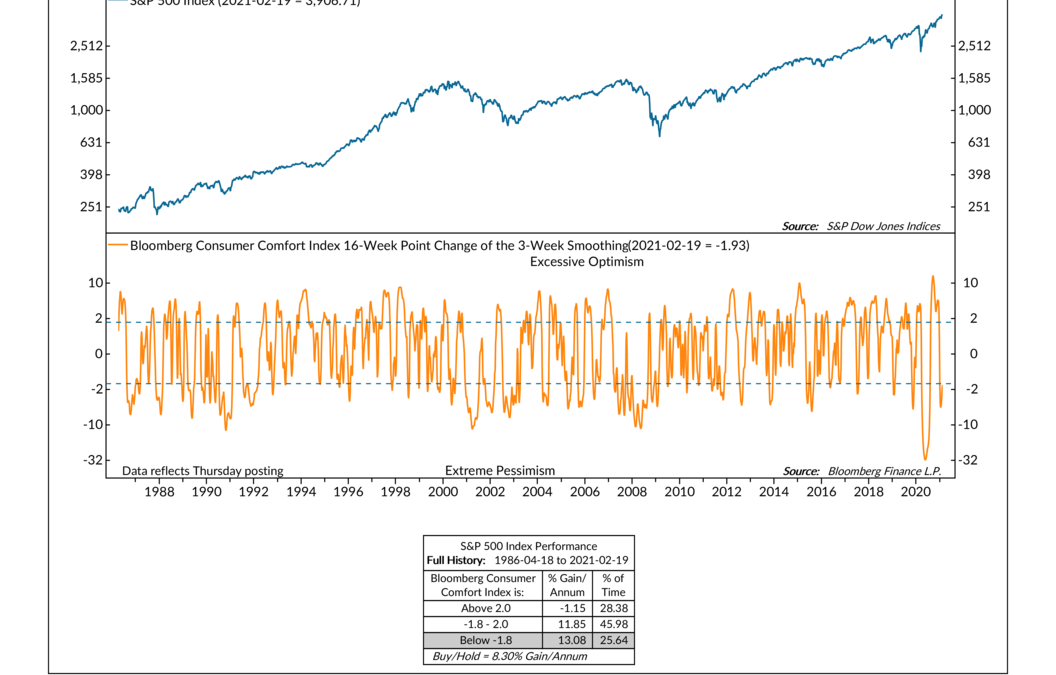Click the table title 'S&P 500 Index Performance'
This screenshot has height=675, width=1056.
pyautogui.click(x=529, y=546)
